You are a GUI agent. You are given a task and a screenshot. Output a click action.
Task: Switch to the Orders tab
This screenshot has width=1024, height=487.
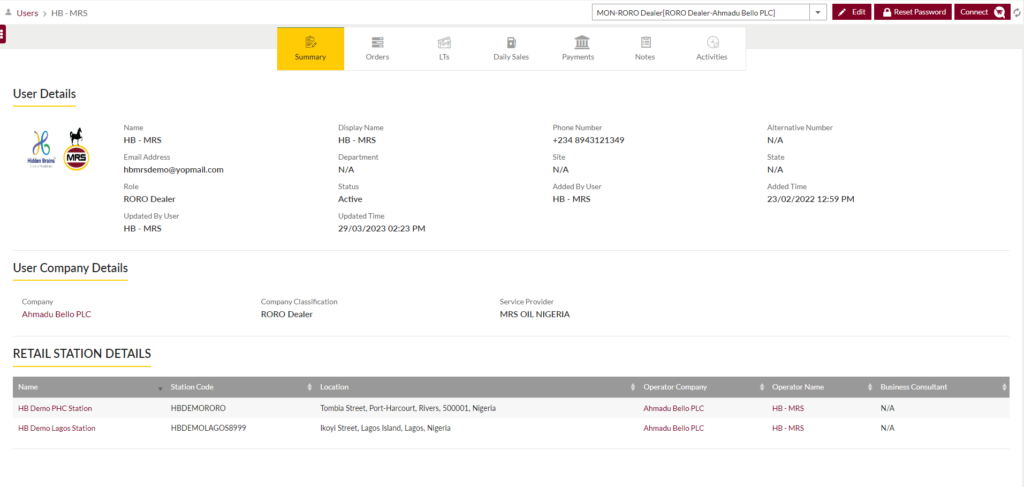tap(377, 49)
